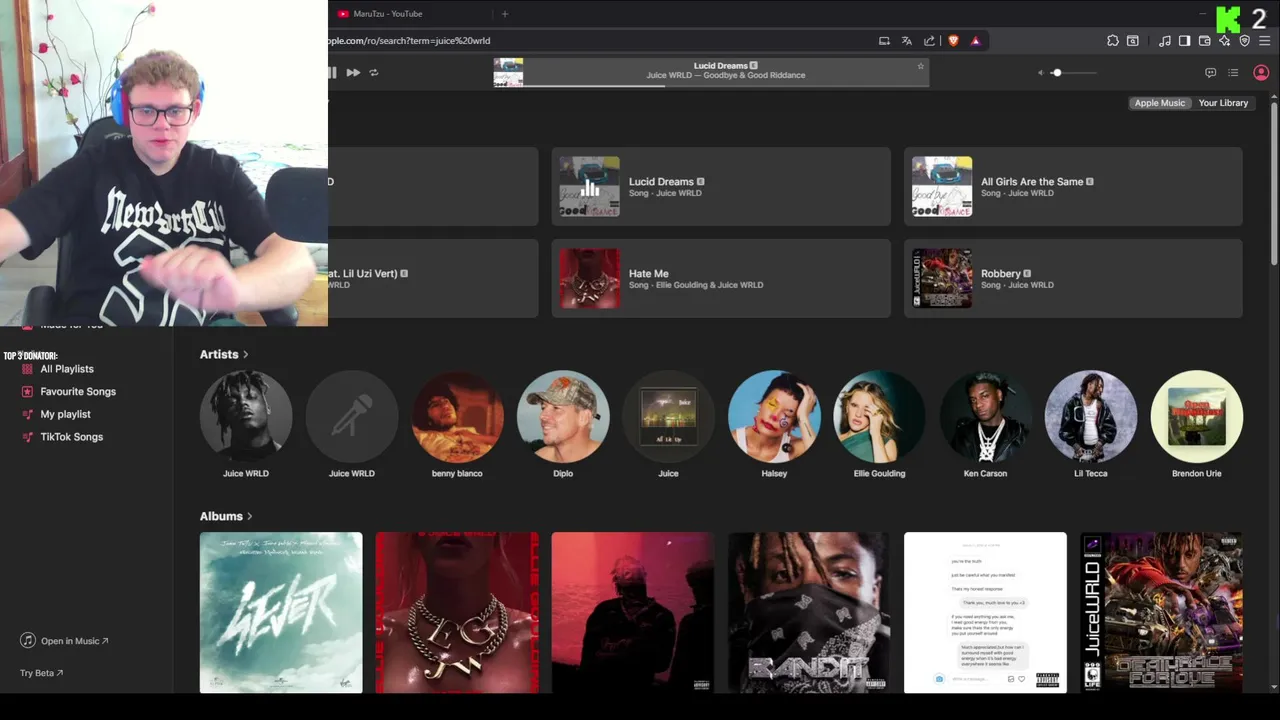This screenshot has height=720, width=1280.
Task: Switch to the Your Library tab
Action: pyautogui.click(x=1223, y=103)
